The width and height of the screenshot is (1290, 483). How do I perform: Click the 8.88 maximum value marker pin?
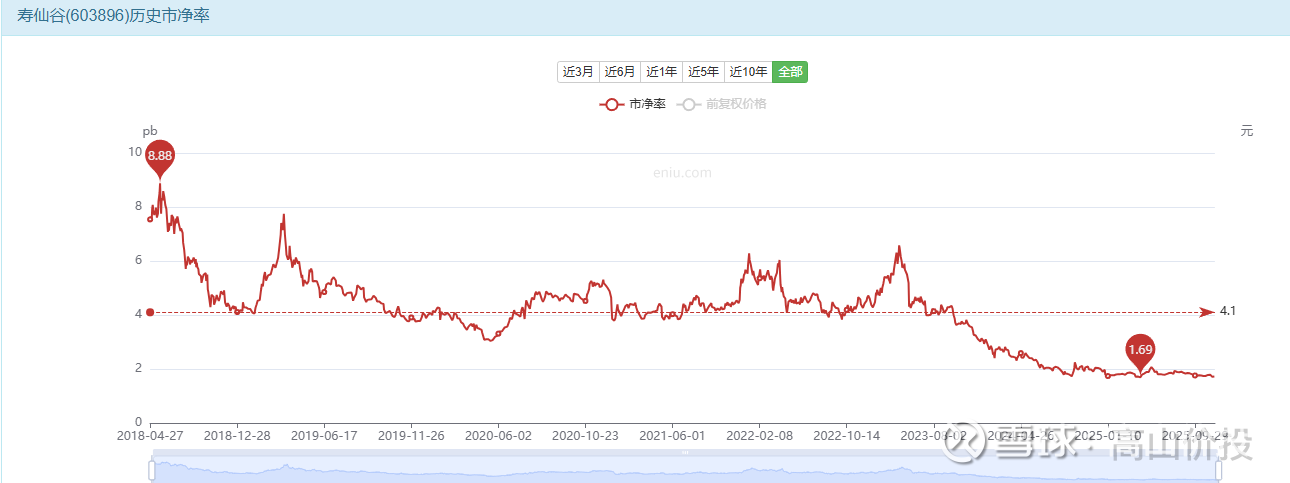160,157
